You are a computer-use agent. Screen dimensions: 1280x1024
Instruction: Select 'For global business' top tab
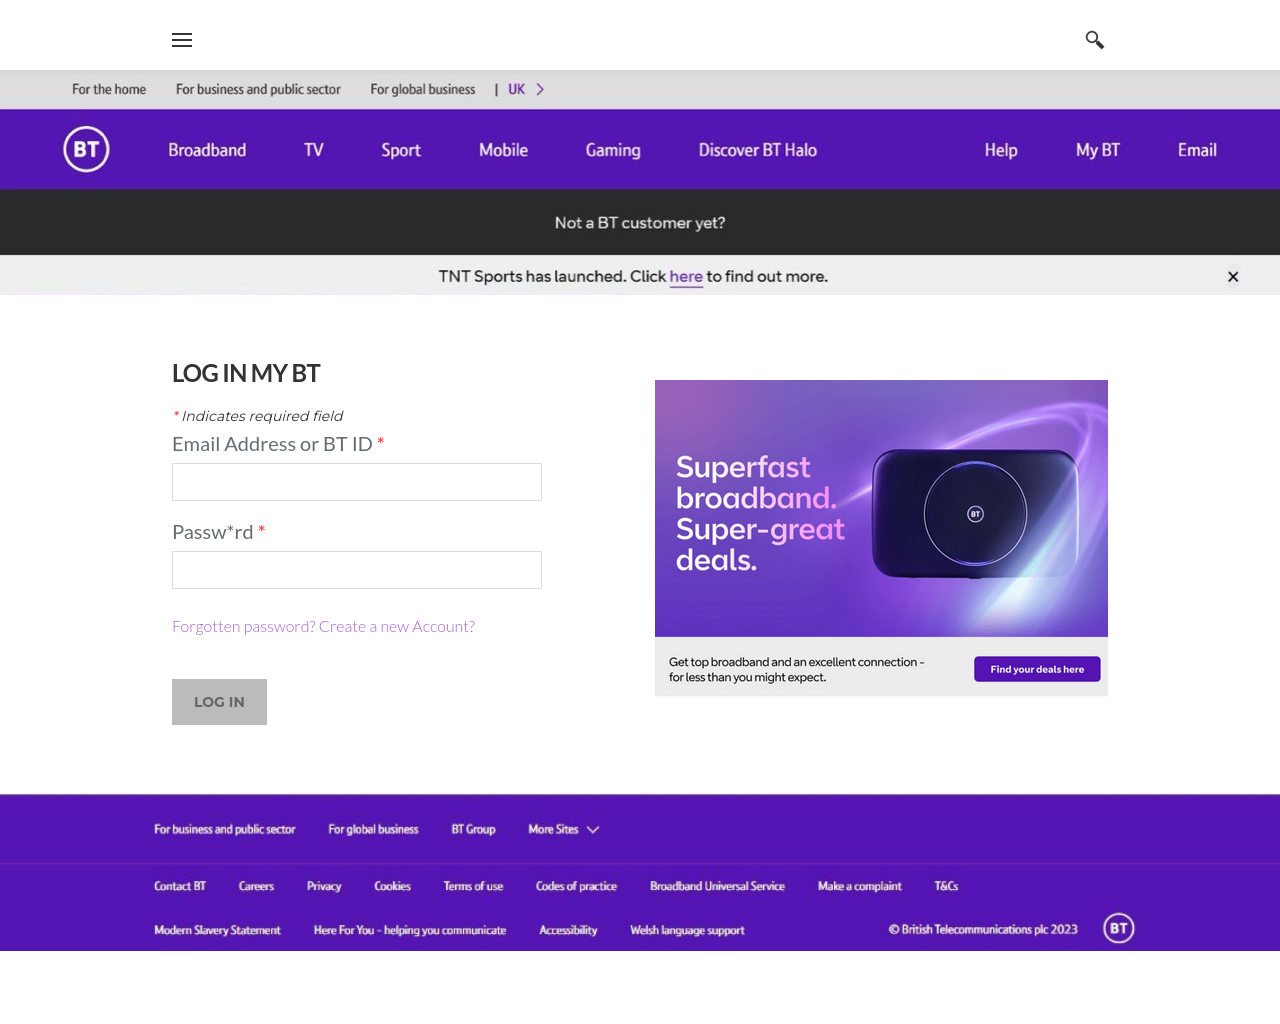tap(423, 89)
